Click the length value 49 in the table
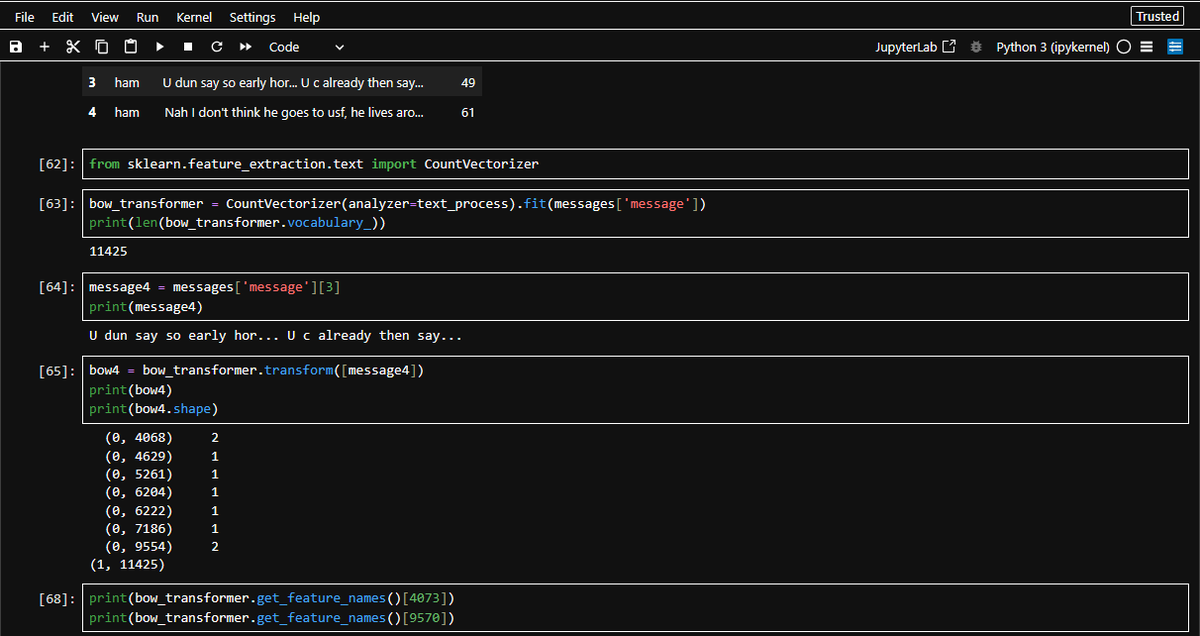Screen dimensions: 1200x636 (x=468, y=83)
